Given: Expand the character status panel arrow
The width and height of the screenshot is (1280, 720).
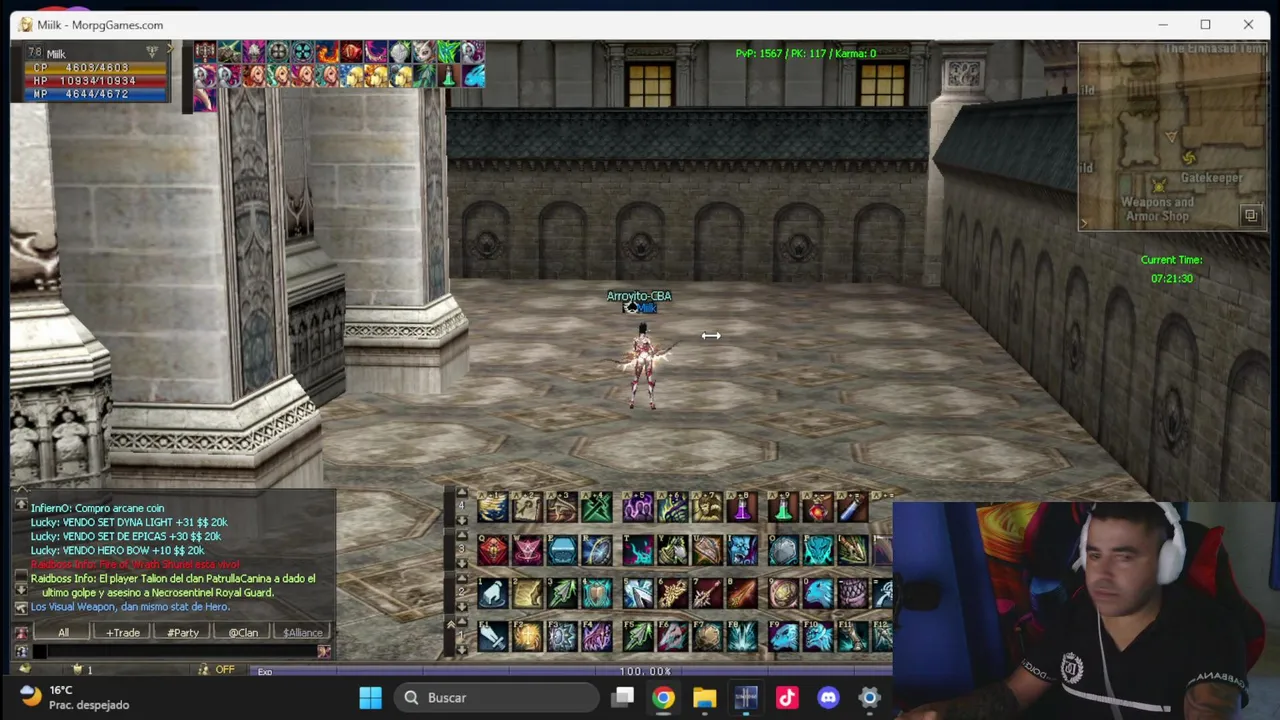Looking at the screenshot, I should 170,49.
